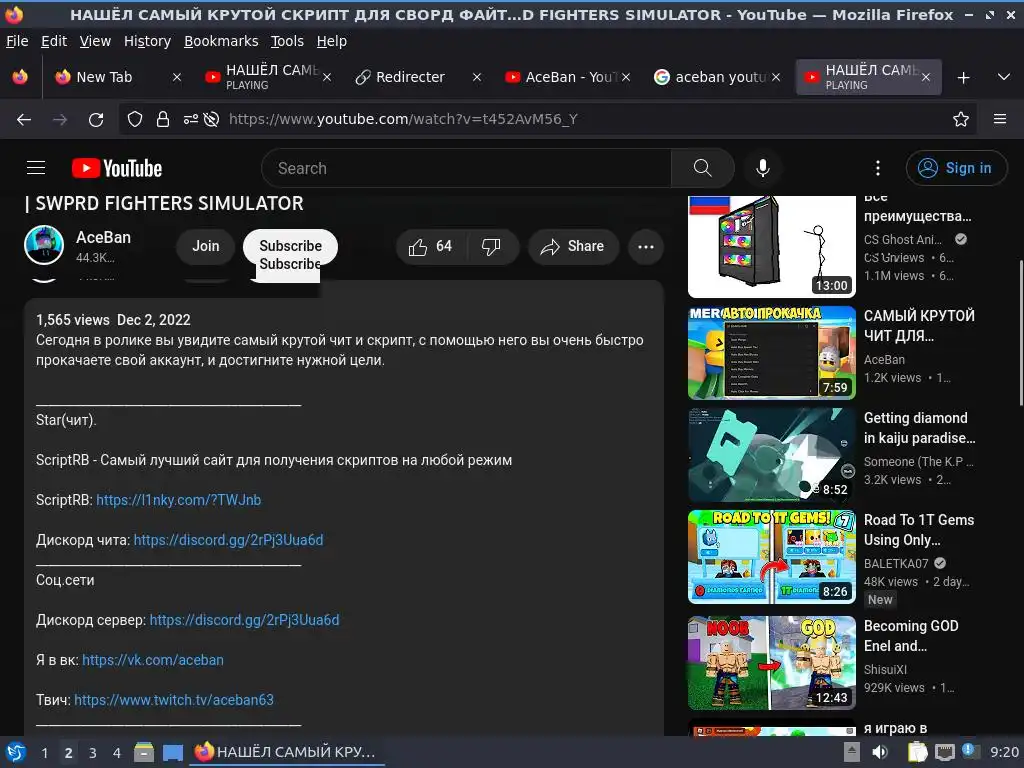The height and width of the screenshot is (768, 1024).
Task: Open the Firefox View icon in the tab strip
Action: coord(20,77)
